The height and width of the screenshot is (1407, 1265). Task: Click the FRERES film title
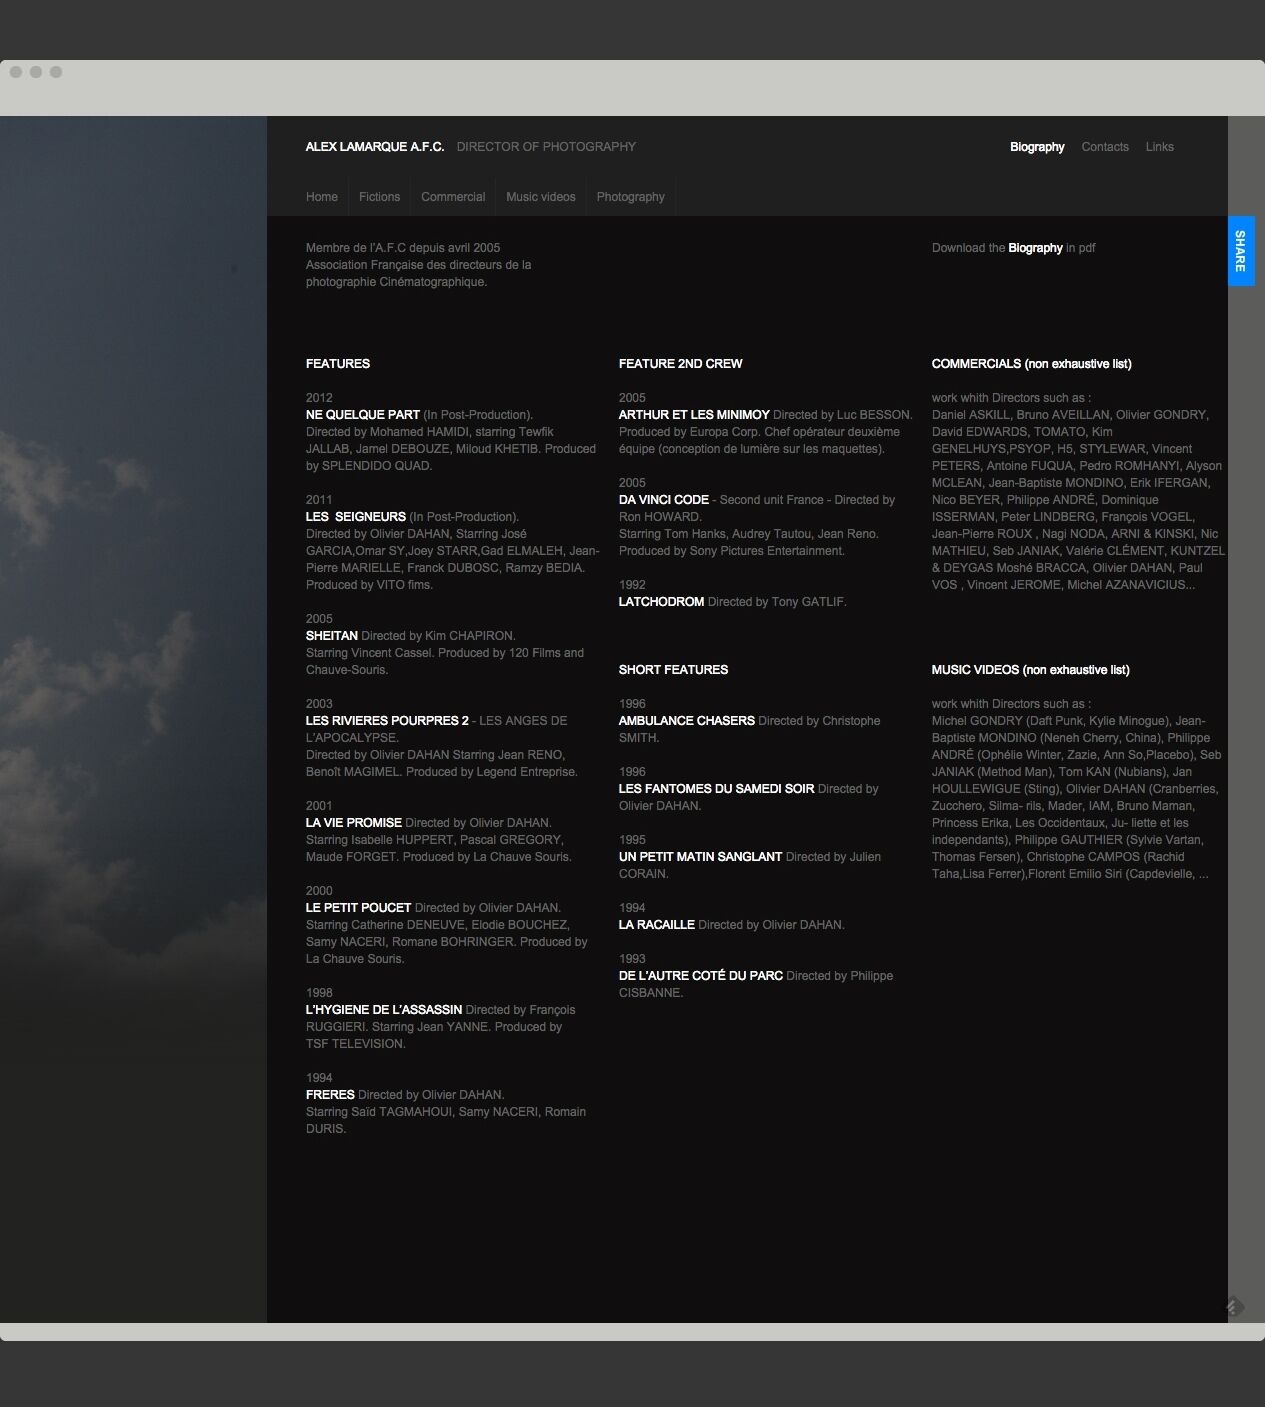point(330,1095)
